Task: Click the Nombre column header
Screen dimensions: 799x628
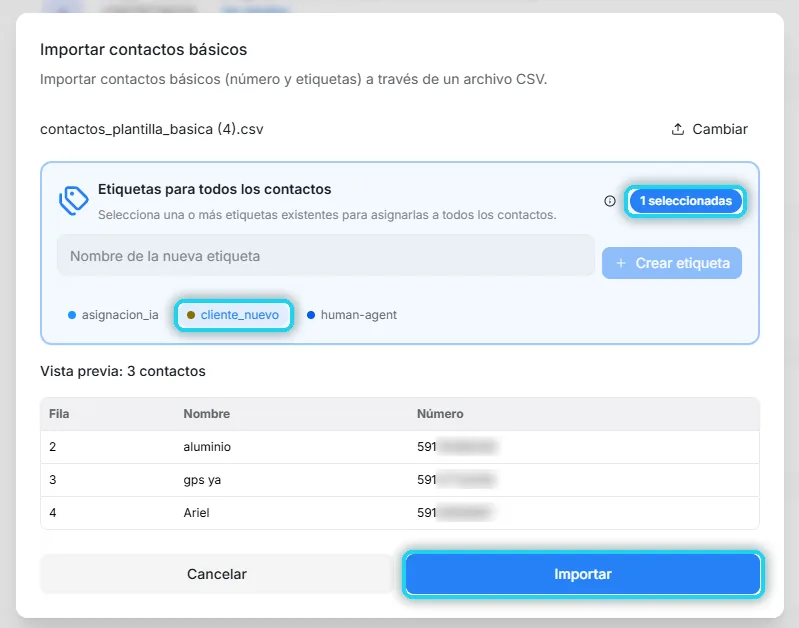Action: (206, 413)
